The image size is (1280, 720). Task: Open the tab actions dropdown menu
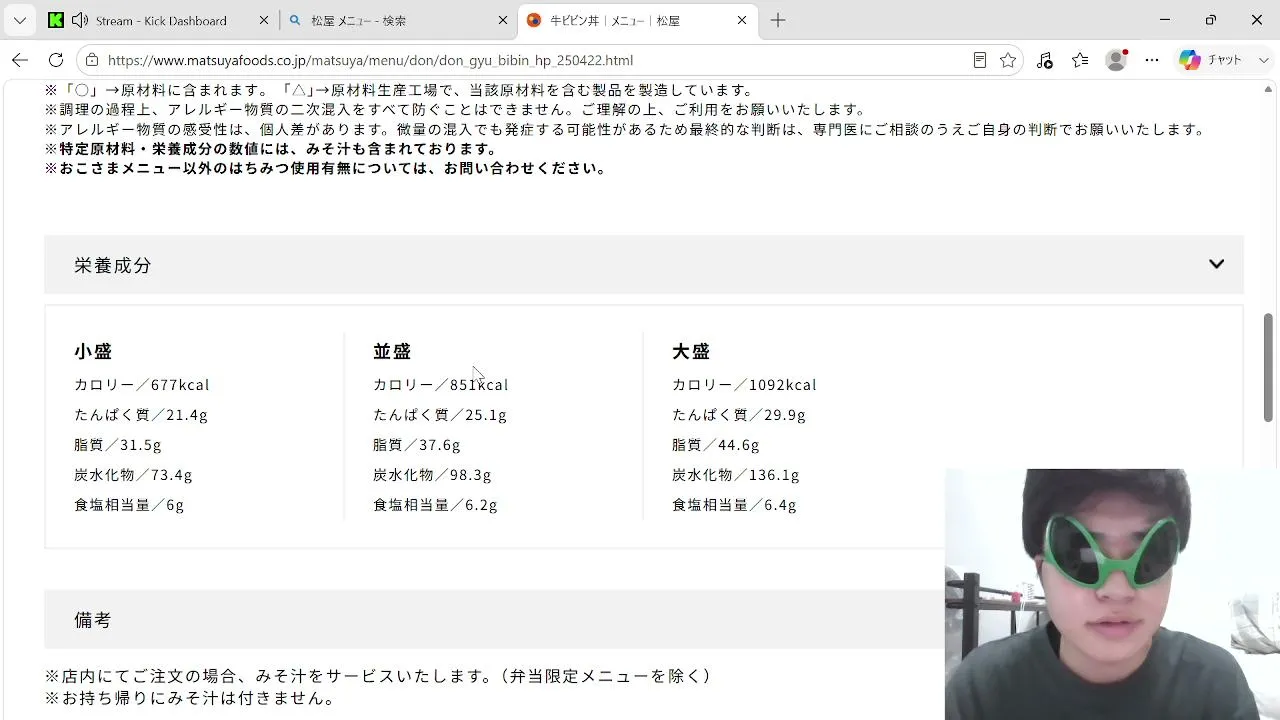pyautogui.click(x=19, y=20)
